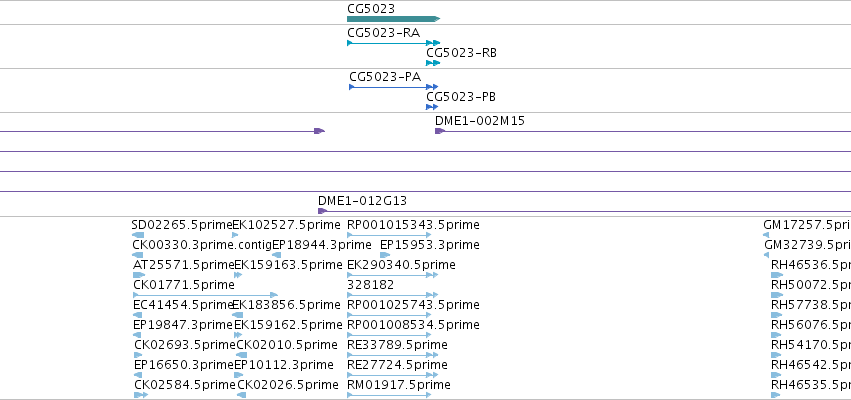Viewport: 851px width, 400px height.
Task: Select the CG5023-PB protein glyph
Action: [432, 107]
